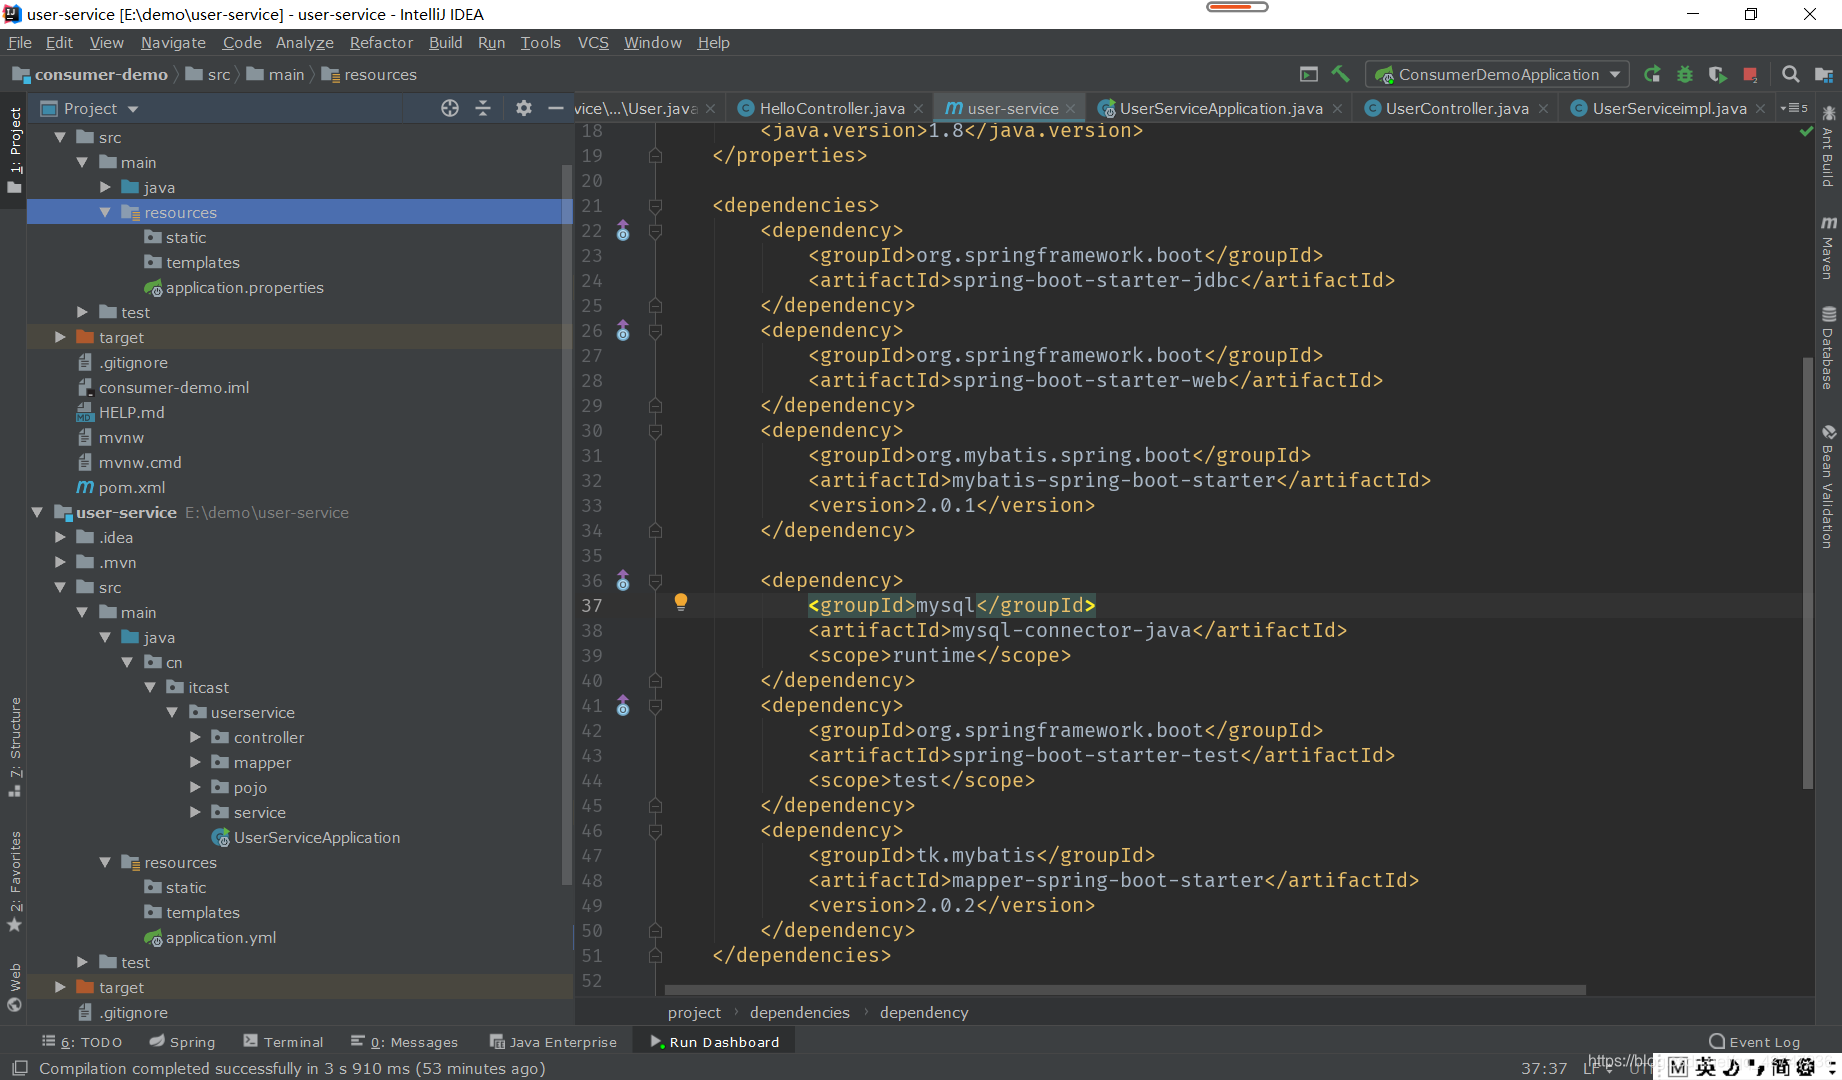
Task: Click the gutter marker on line 41
Action: pos(623,706)
